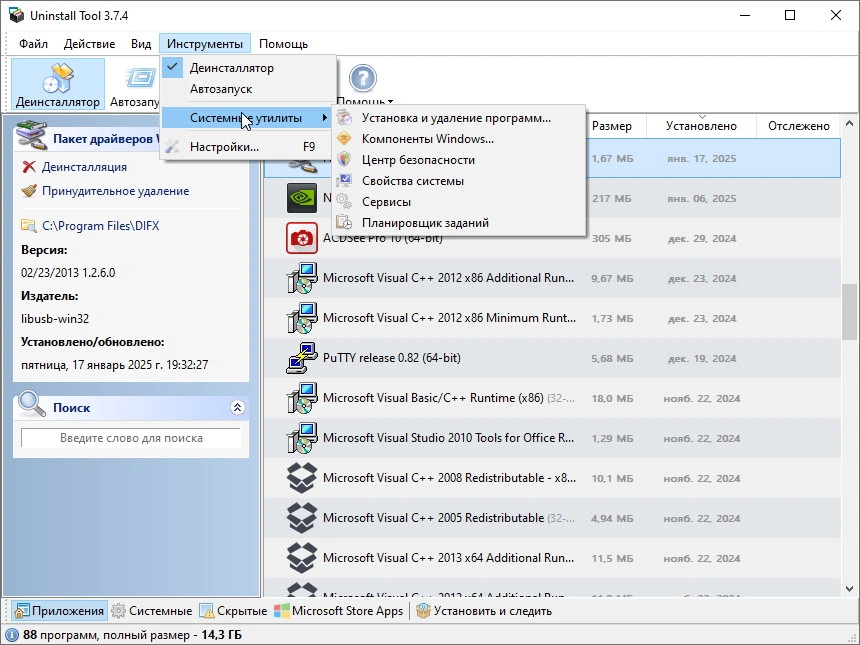The height and width of the screenshot is (645, 860).
Task: Open the Помощь menu in menu bar
Action: tap(284, 44)
